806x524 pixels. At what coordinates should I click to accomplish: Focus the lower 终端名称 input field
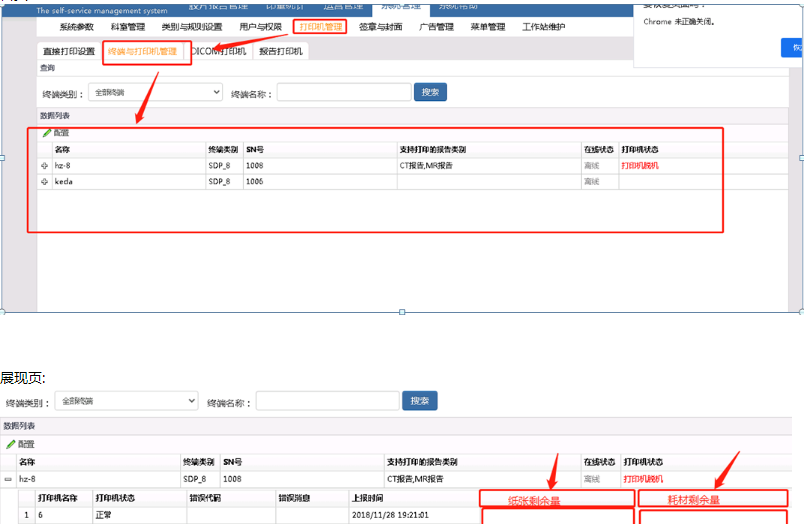pos(323,401)
